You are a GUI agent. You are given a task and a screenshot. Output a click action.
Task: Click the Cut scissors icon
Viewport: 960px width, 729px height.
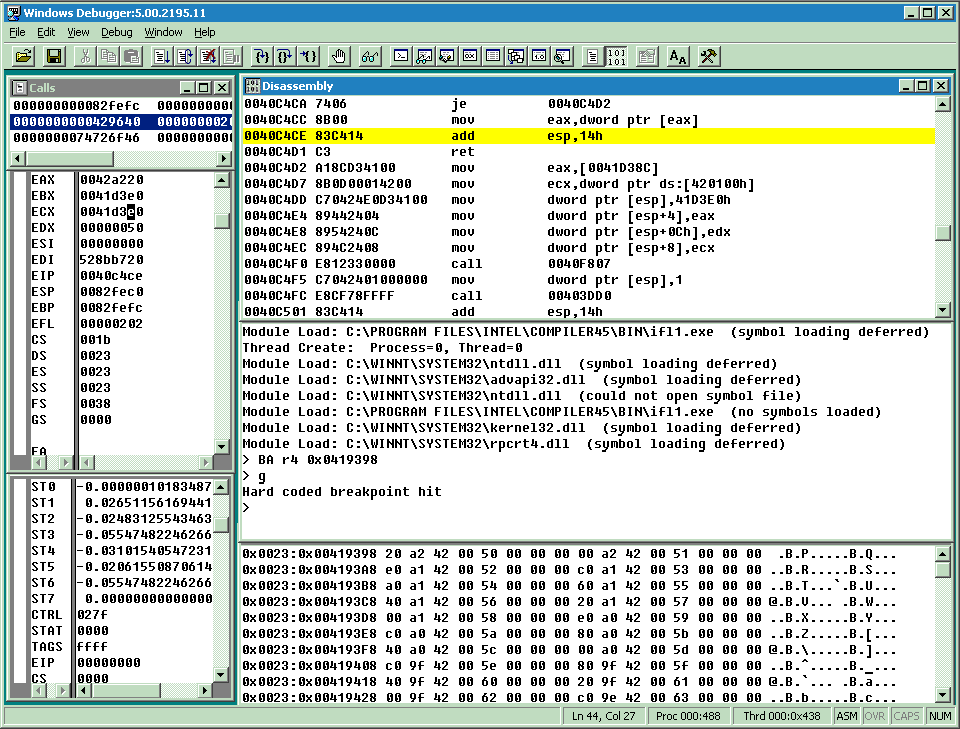pyautogui.click(x=85, y=57)
